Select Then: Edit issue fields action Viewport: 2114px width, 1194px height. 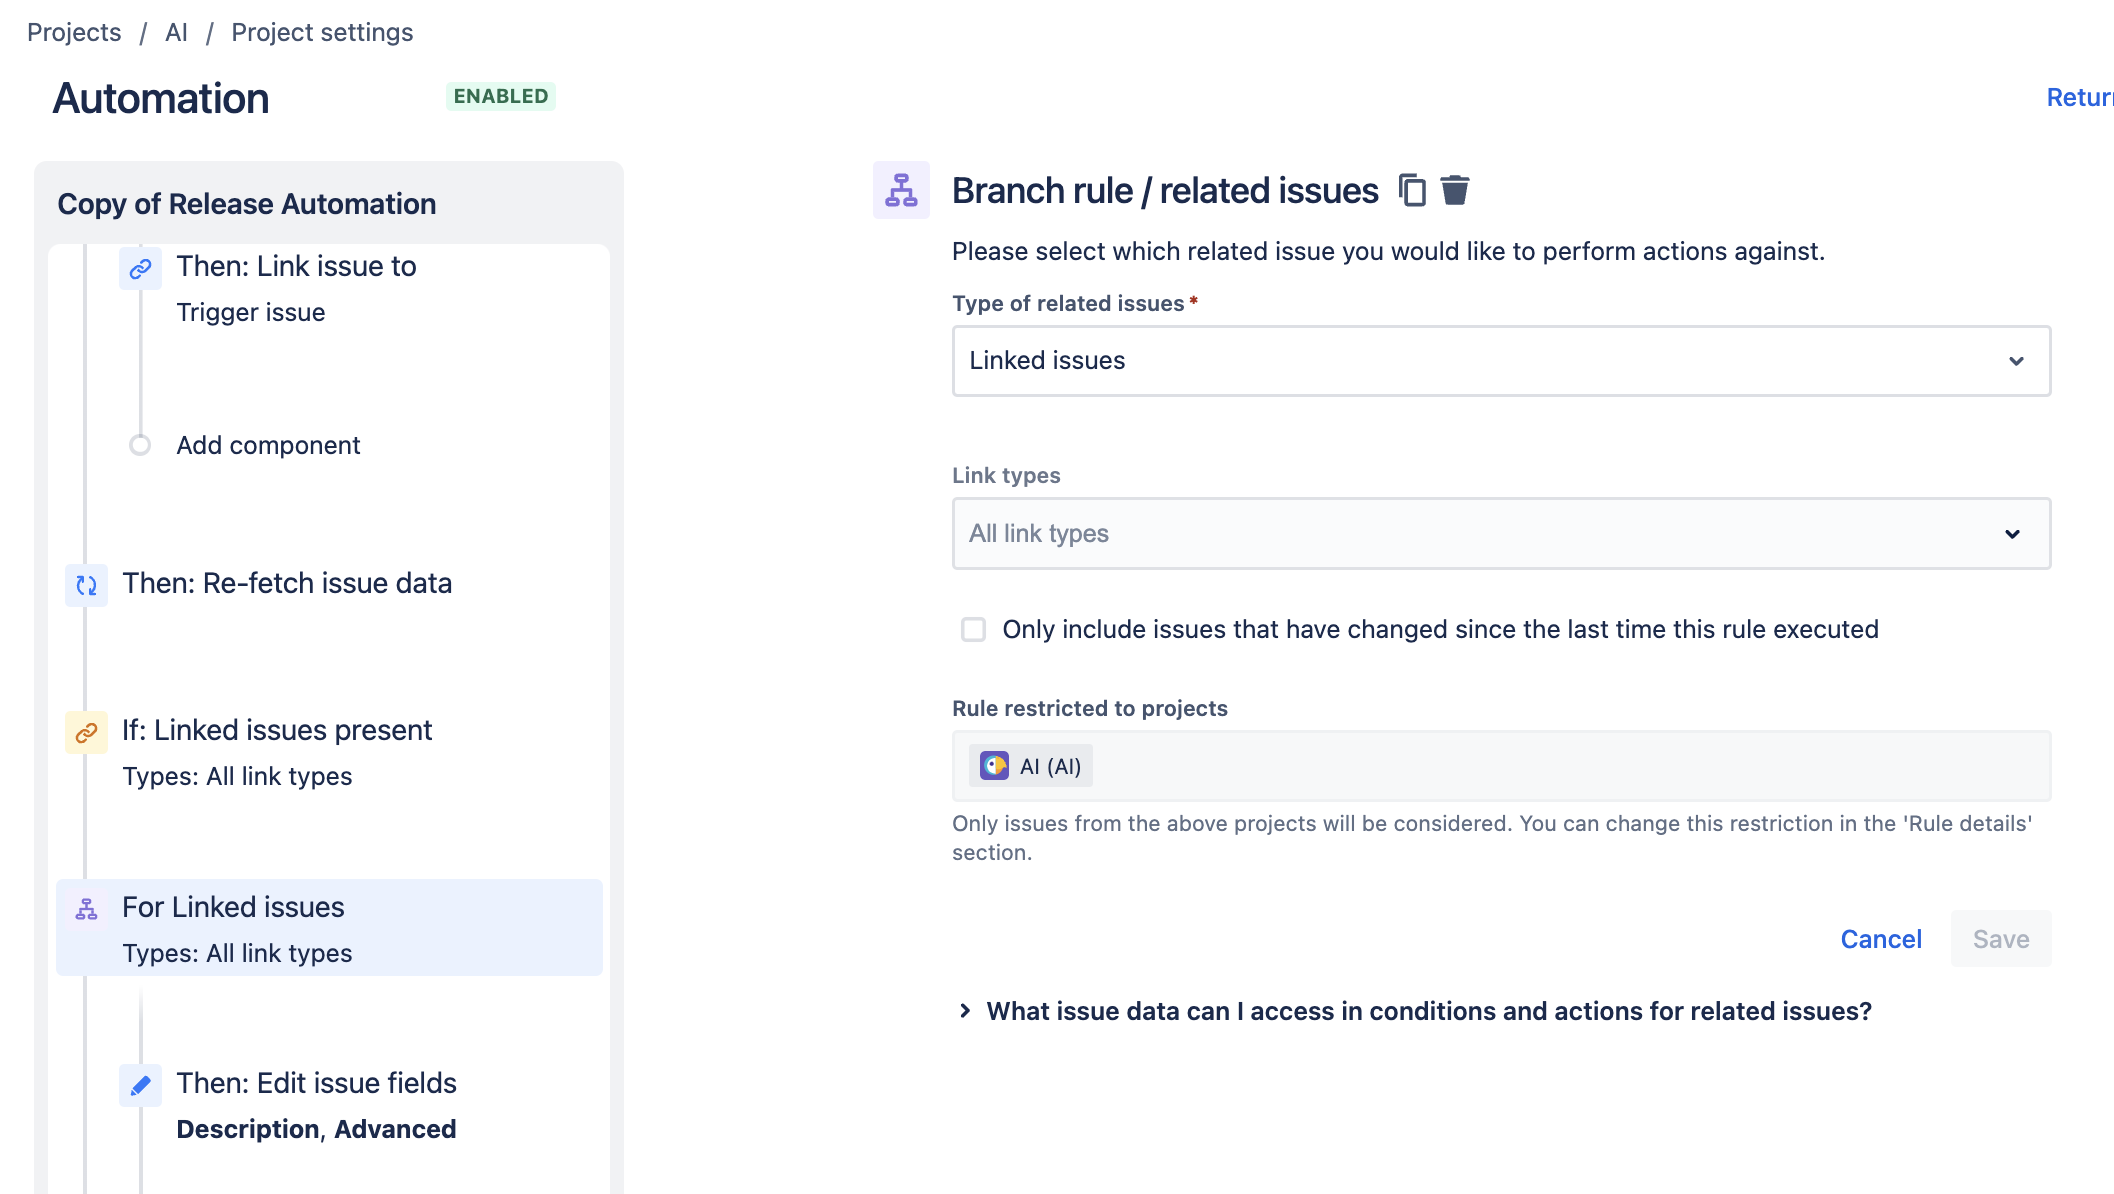316,1083
